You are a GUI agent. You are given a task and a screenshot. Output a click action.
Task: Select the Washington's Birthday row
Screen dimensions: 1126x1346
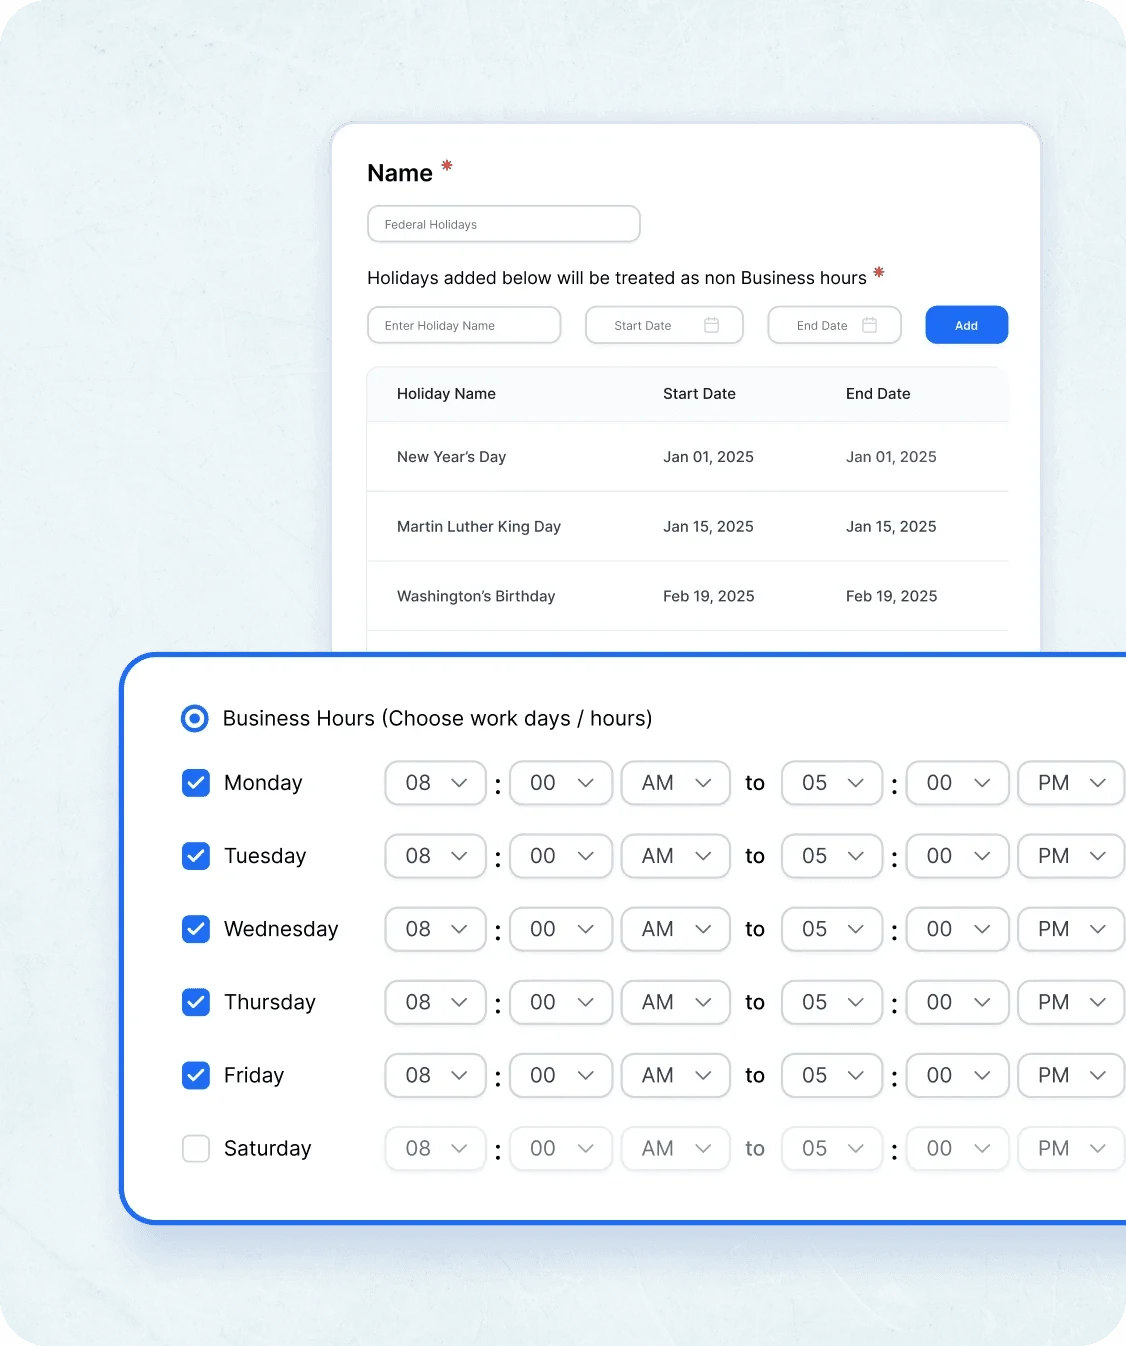click(687, 596)
